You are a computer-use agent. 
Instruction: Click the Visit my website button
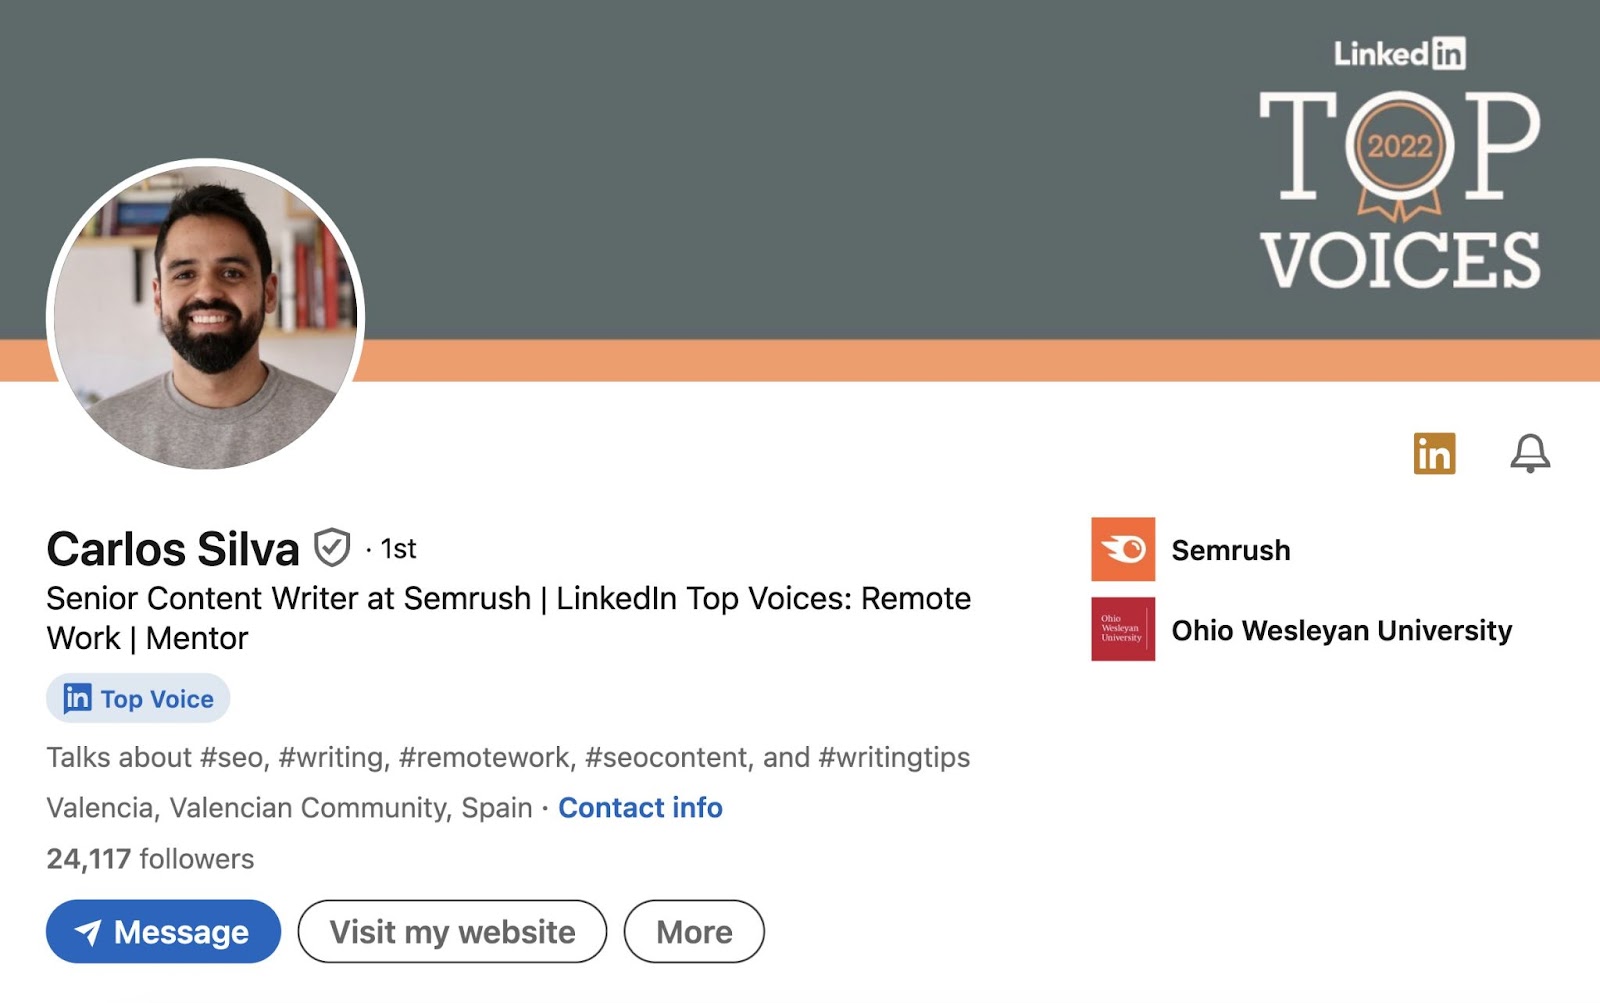point(451,931)
